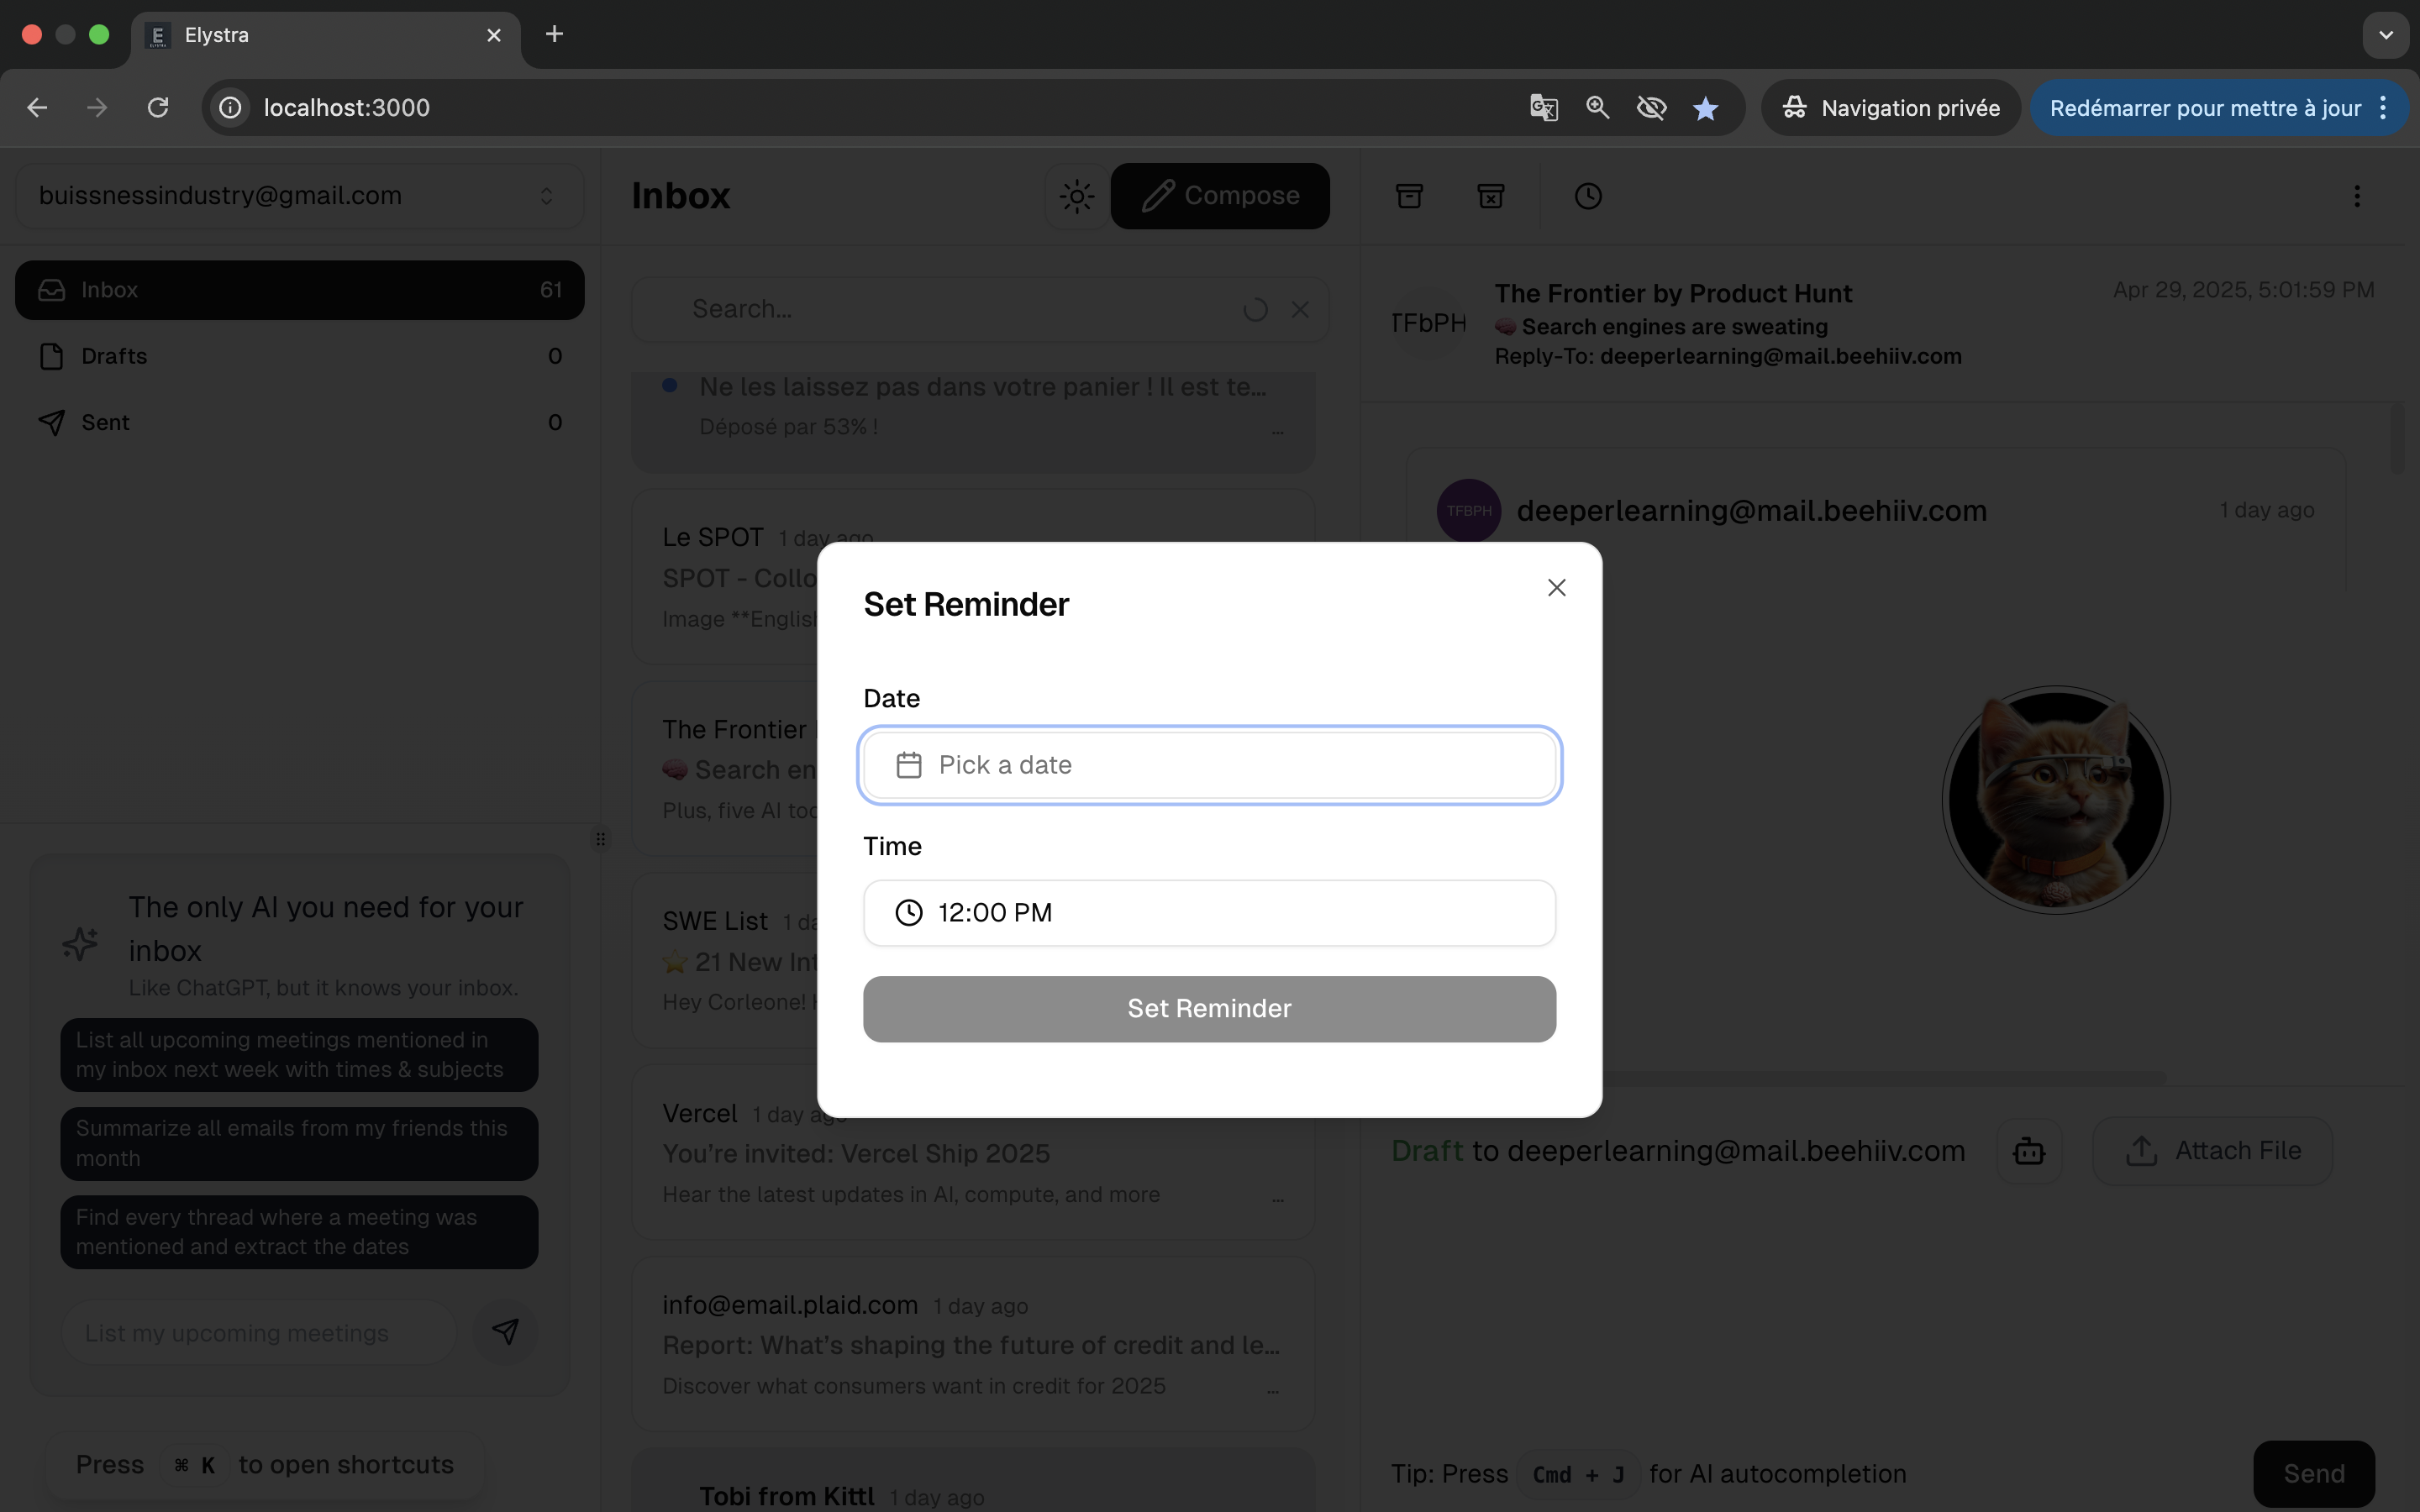Toggle the eye-slash tracking protection icon
This screenshot has width=2420, height=1512.
tap(1651, 108)
